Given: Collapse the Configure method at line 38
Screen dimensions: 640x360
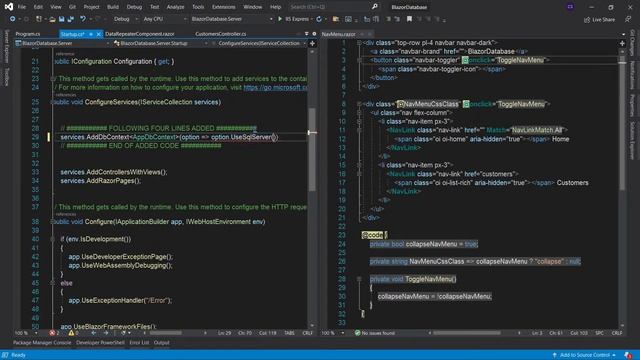Looking at the screenshot, I should click(52, 222).
